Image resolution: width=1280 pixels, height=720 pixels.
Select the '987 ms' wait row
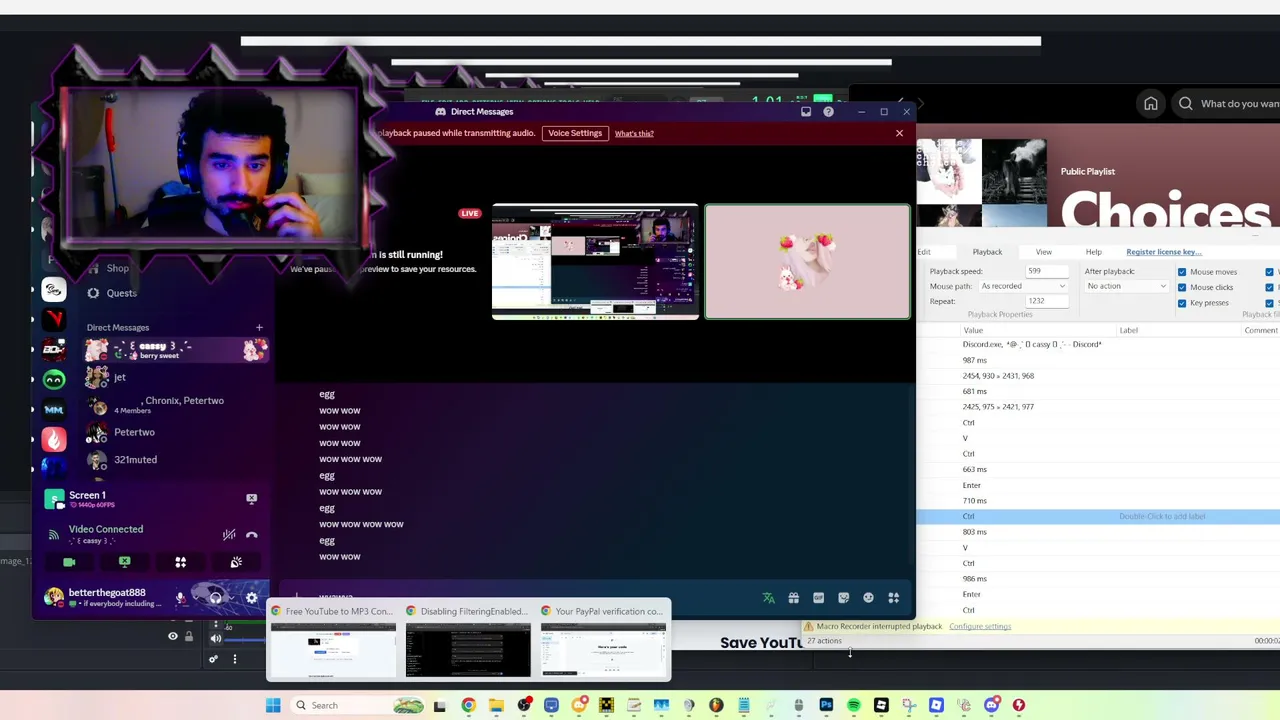(x=1098, y=360)
